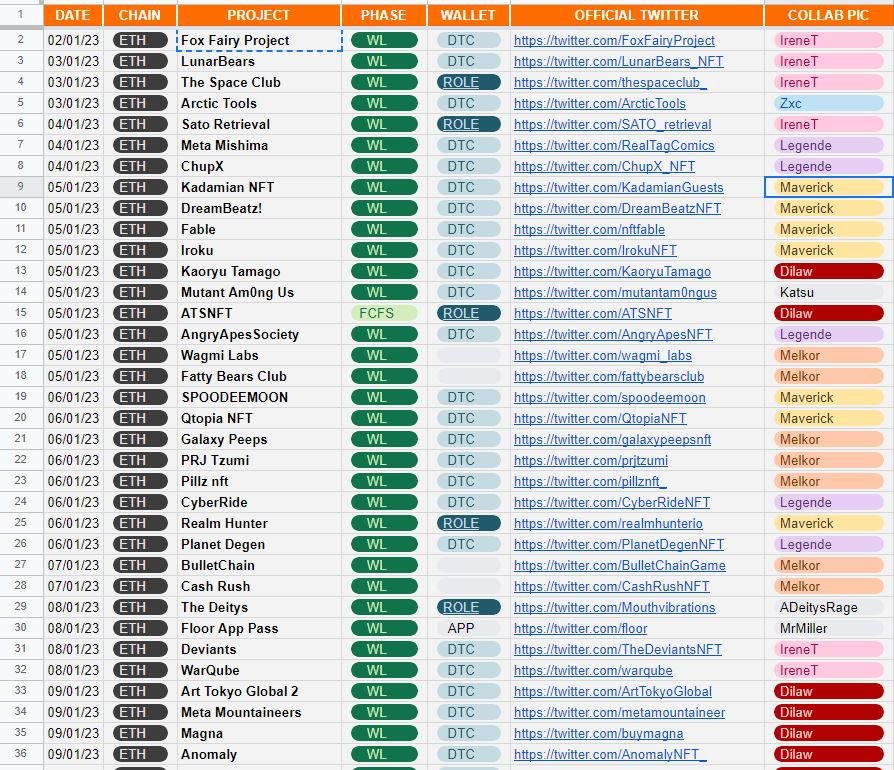Open the KadamianGuests Twitter link
Viewport: 894px width, 770px height.
(619, 188)
